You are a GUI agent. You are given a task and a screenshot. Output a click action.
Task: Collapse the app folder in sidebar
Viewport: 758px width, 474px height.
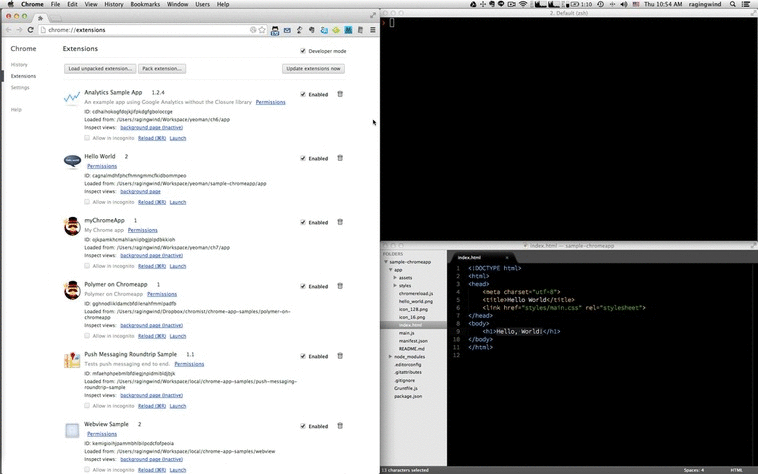pyautogui.click(x=391, y=270)
